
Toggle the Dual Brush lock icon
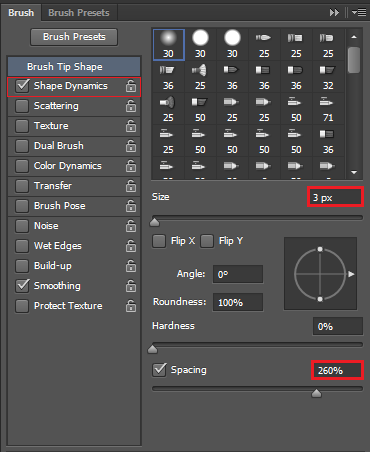pos(131,146)
